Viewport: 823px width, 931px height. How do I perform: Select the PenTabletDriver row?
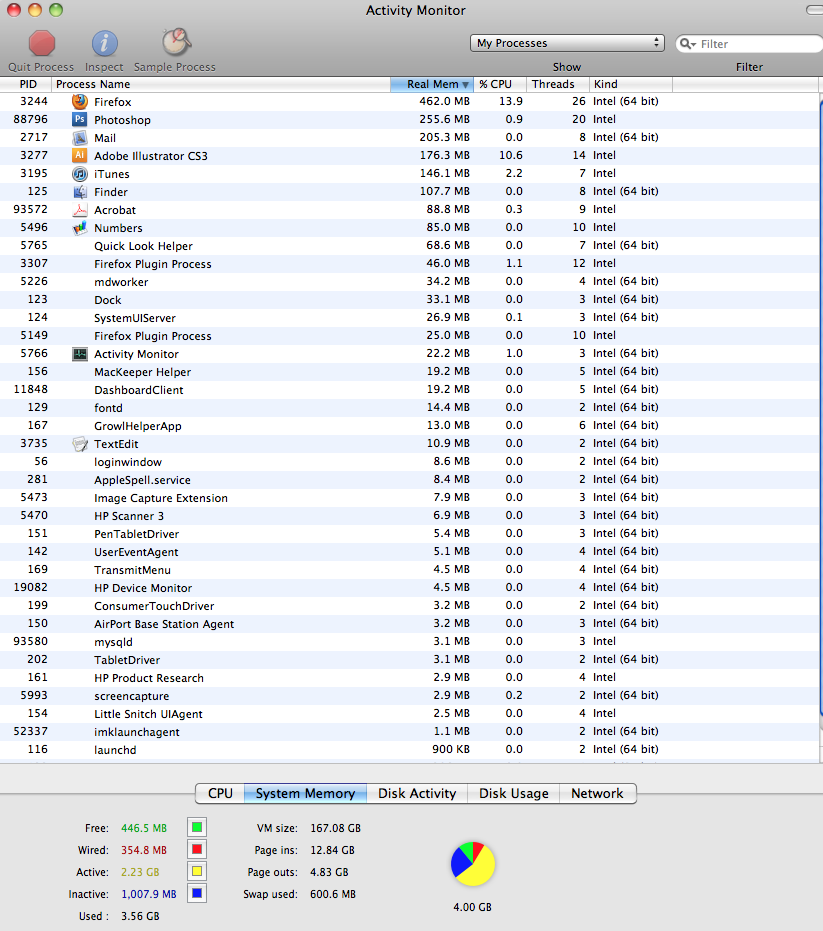point(410,534)
